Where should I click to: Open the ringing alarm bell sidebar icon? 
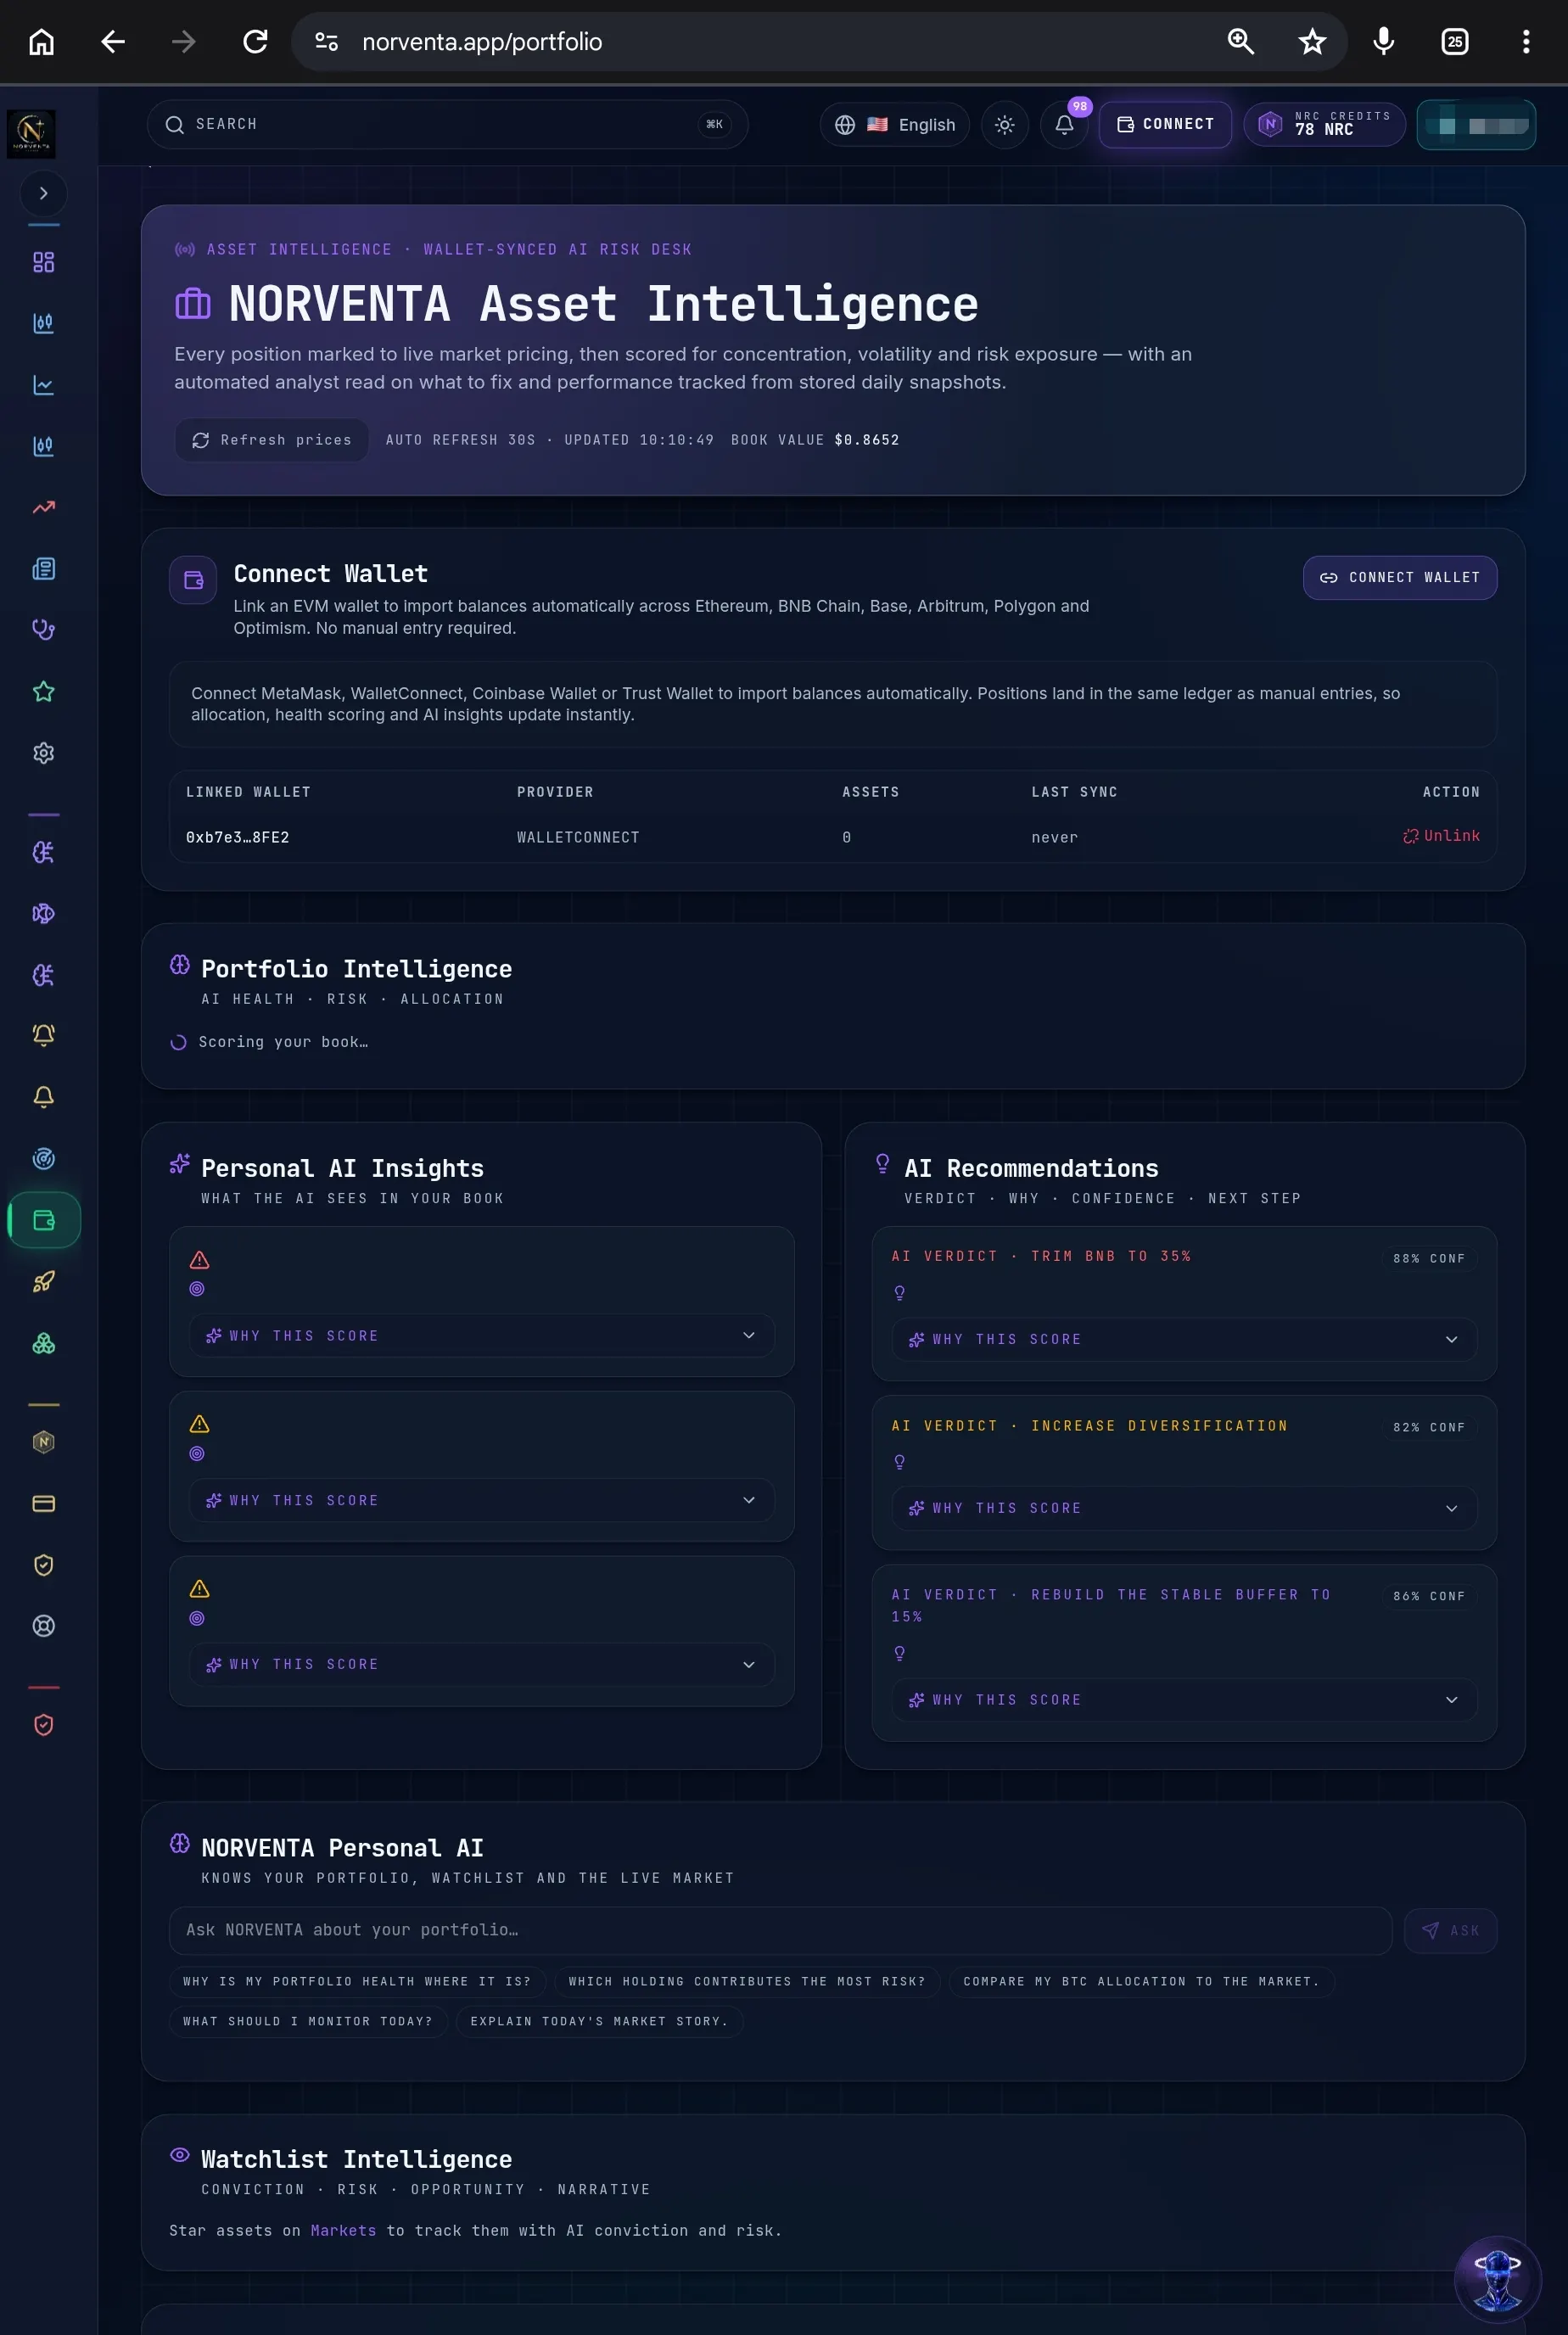tap(43, 1035)
